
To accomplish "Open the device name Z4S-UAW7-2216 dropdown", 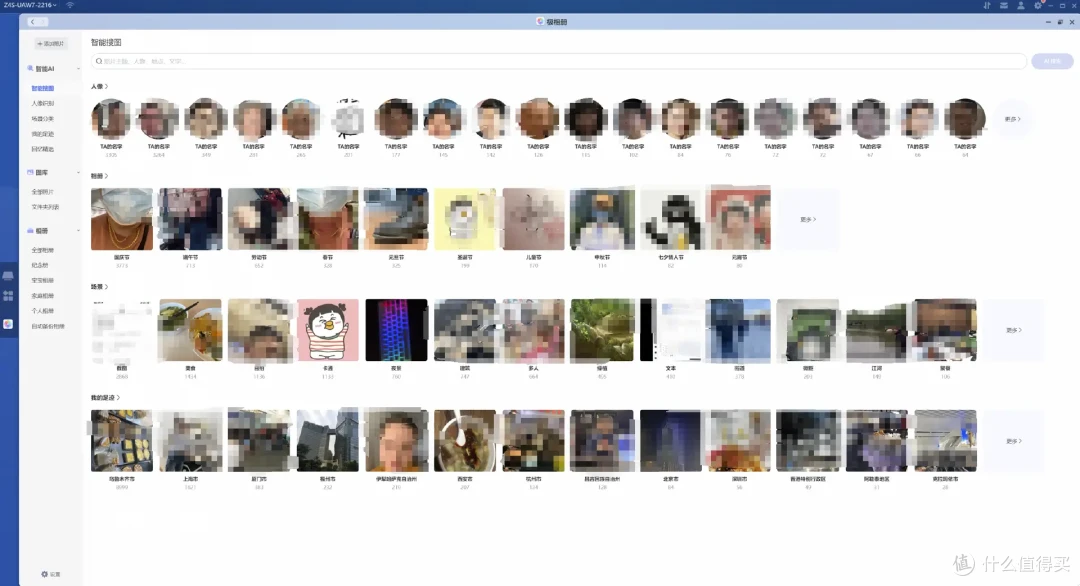I will [30, 5].
